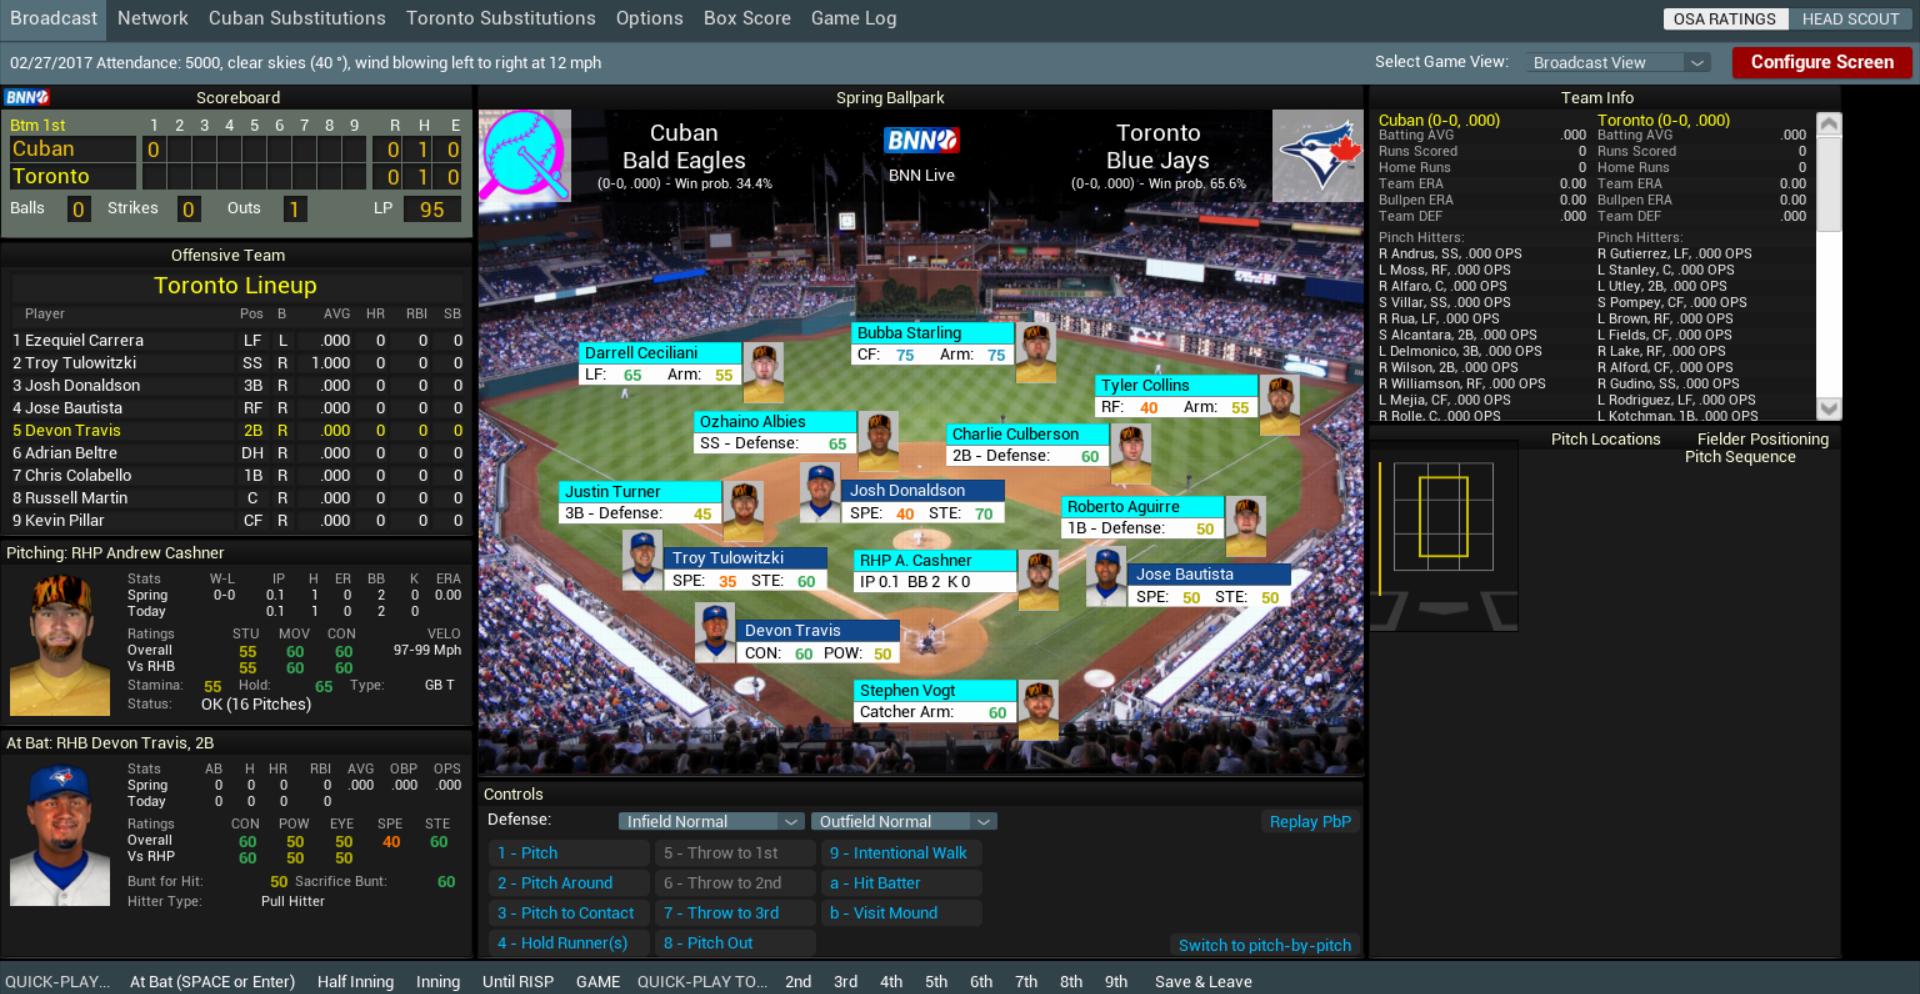Quick-play Until RISP
The width and height of the screenshot is (1920, 994).
(518, 982)
